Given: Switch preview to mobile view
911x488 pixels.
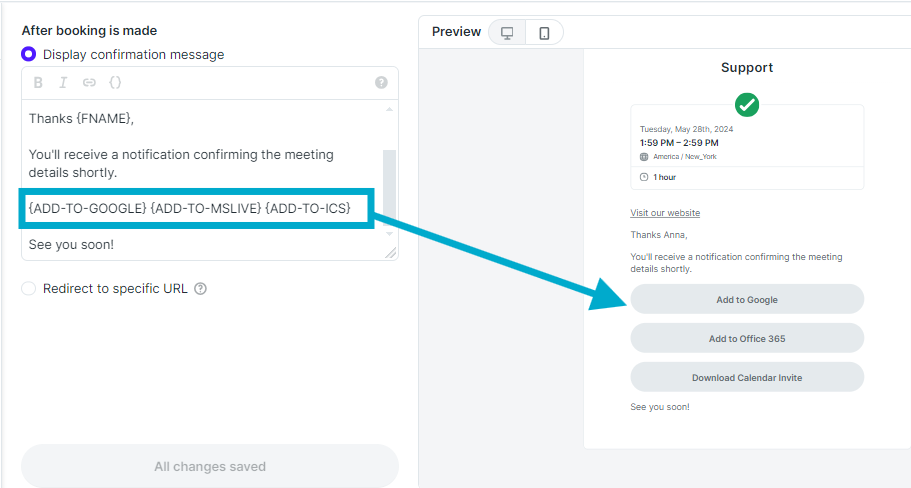Looking at the screenshot, I should [x=544, y=33].
